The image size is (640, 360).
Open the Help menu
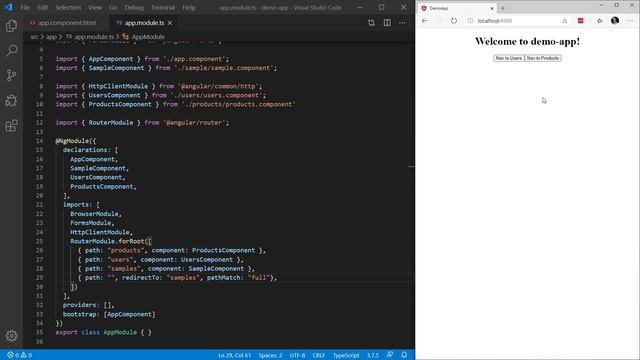coord(189,7)
